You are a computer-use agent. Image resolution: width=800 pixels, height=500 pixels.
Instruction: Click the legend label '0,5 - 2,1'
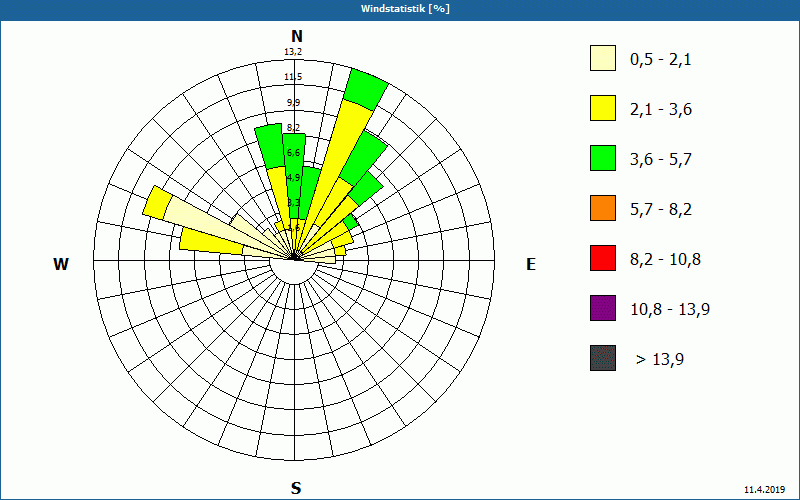click(661, 60)
